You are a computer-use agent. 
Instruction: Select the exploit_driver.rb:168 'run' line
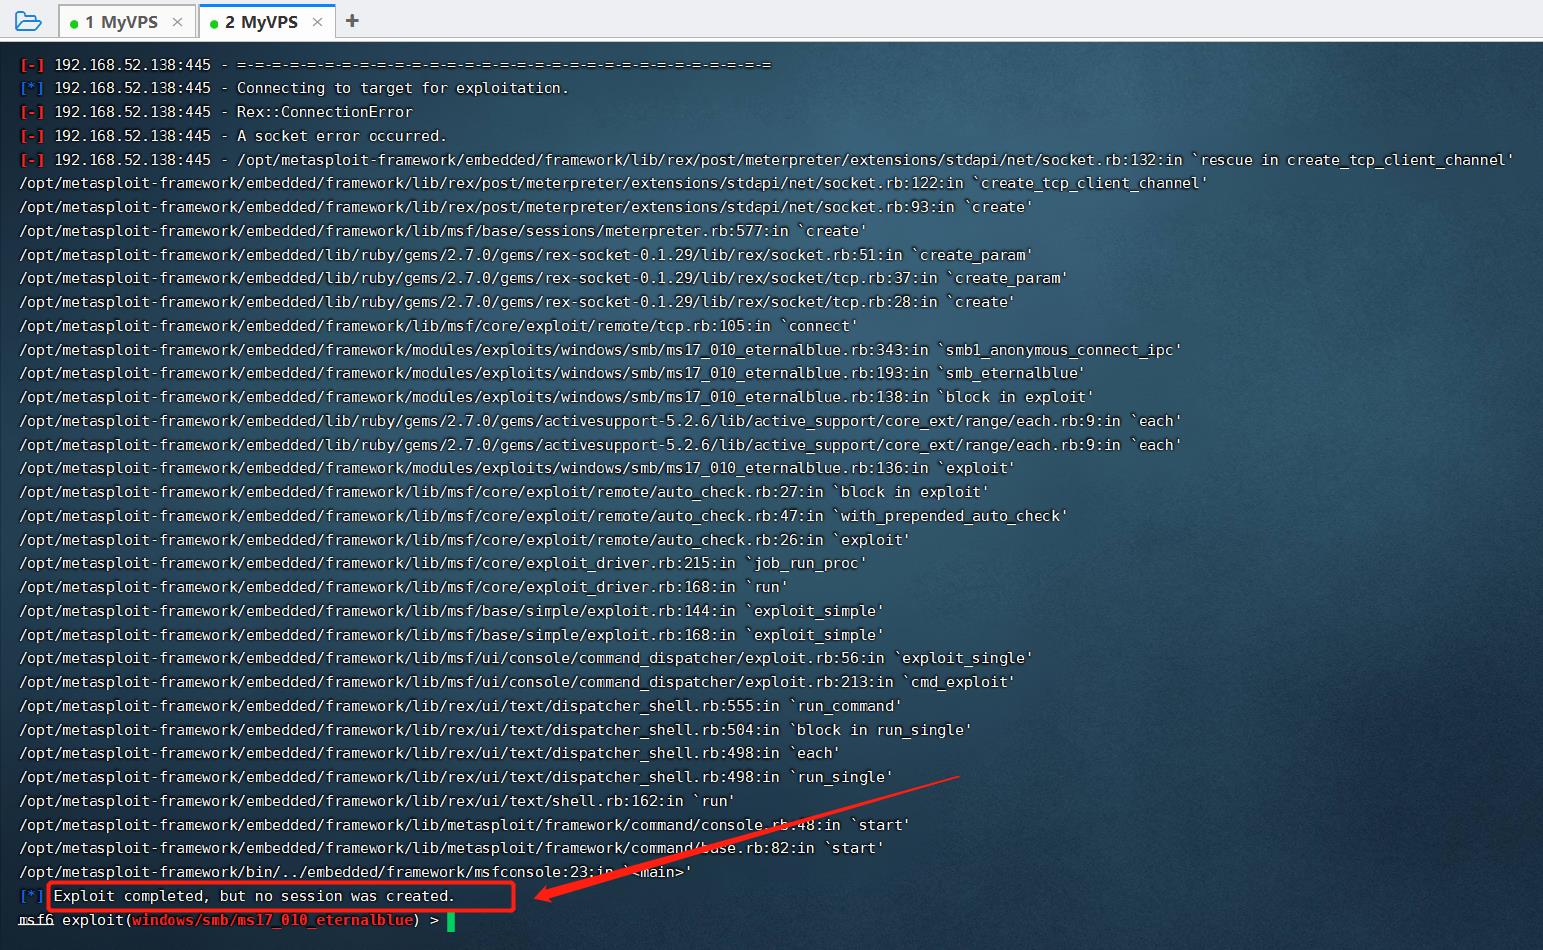[403, 587]
